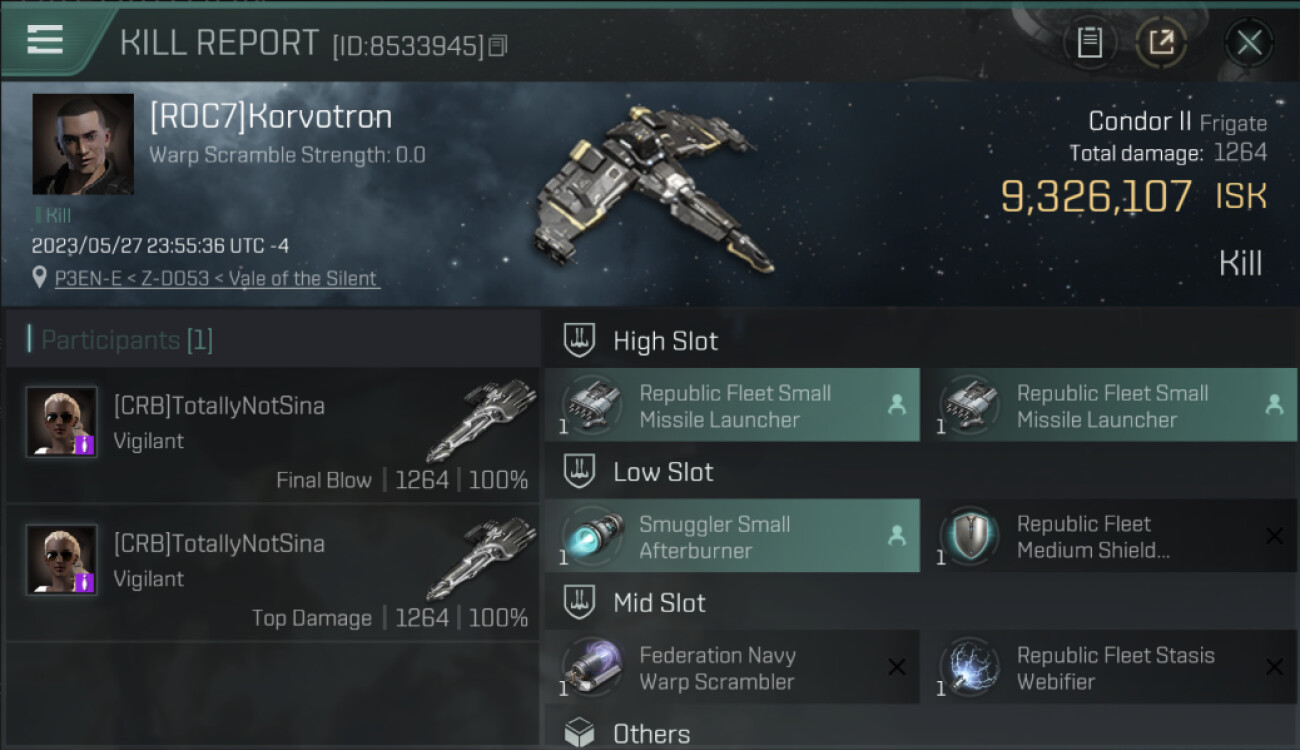1300x750 pixels.
Task: Click the X on Republic Fleet Stasis Webifier
Action: pyautogui.click(x=1274, y=667)
